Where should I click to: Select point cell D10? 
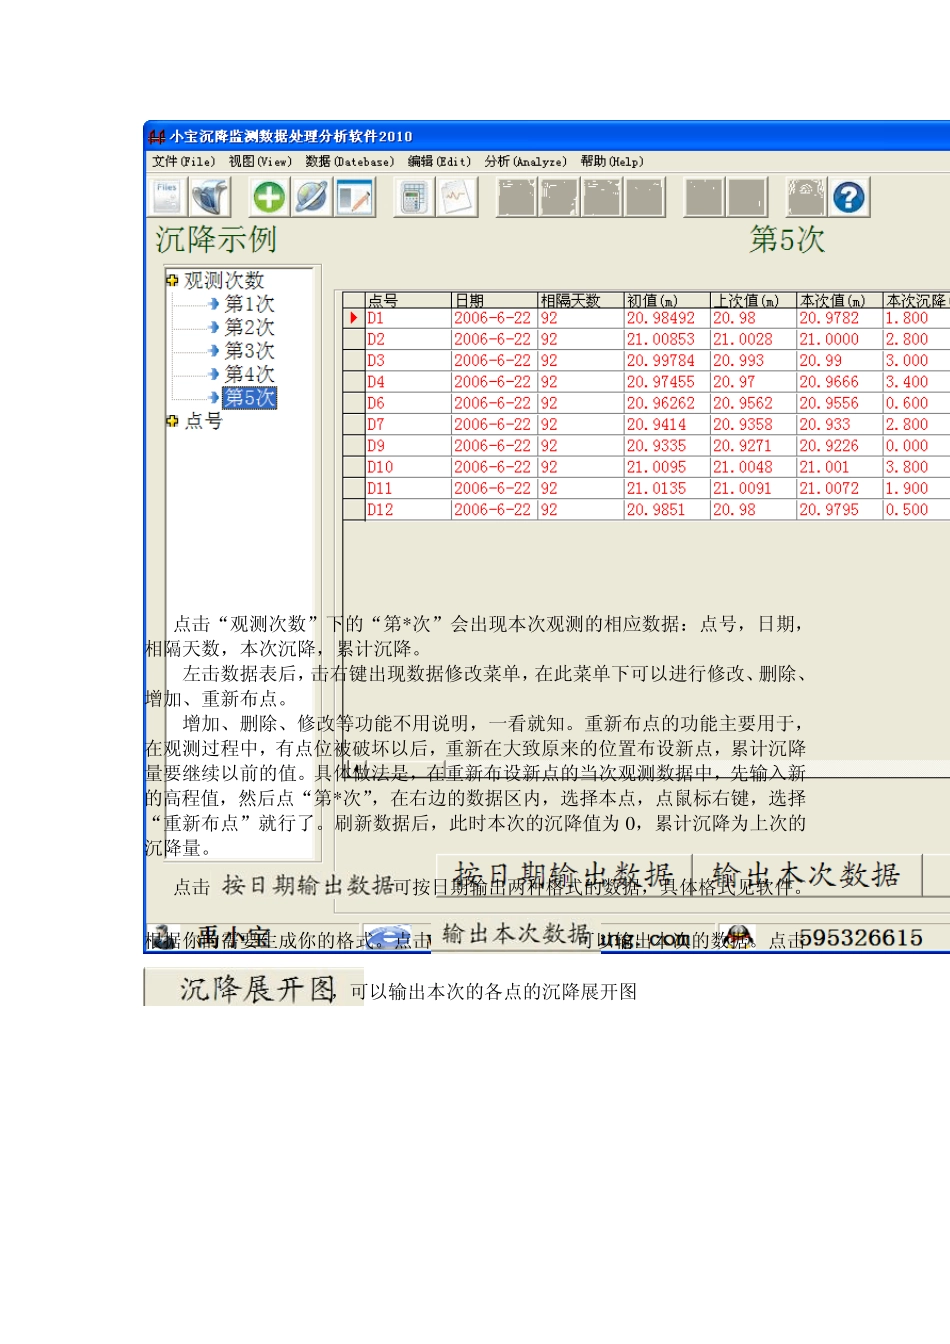coord(408,467)
